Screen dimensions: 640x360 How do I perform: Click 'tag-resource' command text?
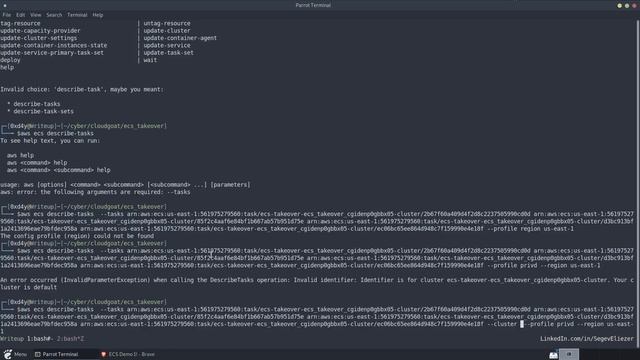tap(20, 23)
